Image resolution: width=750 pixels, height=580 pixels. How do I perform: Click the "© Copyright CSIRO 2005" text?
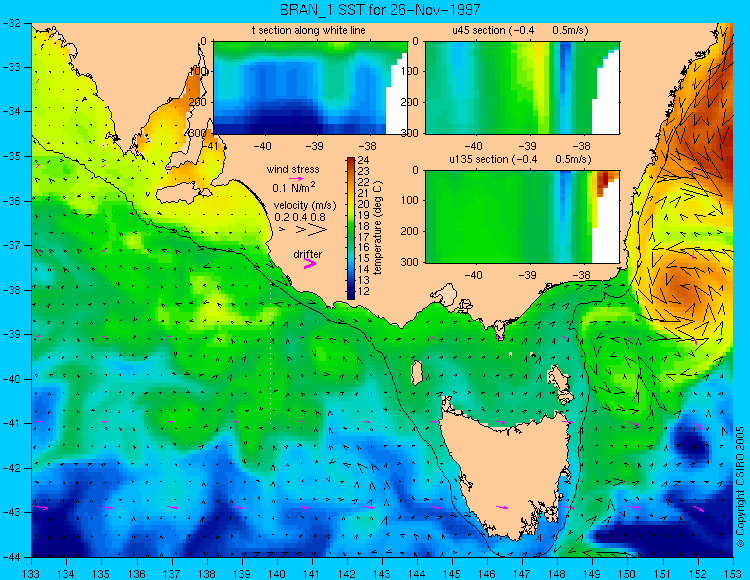coord(740,487)
